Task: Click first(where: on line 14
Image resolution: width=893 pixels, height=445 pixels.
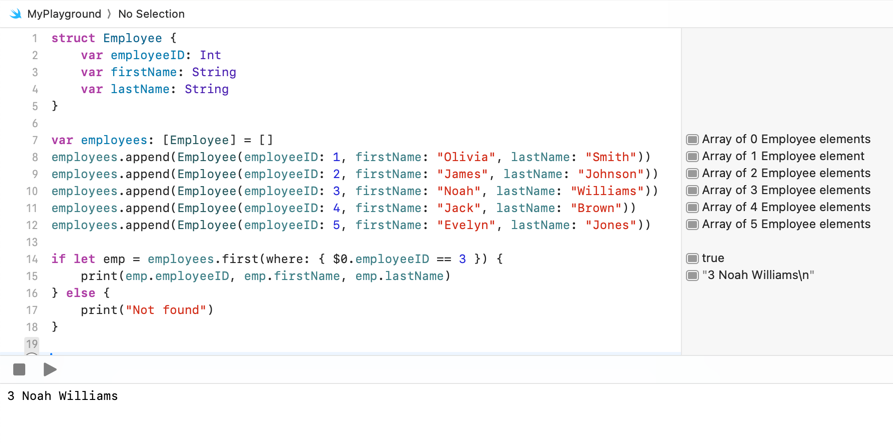Action: pyautogui.click(x=265, y=259)
